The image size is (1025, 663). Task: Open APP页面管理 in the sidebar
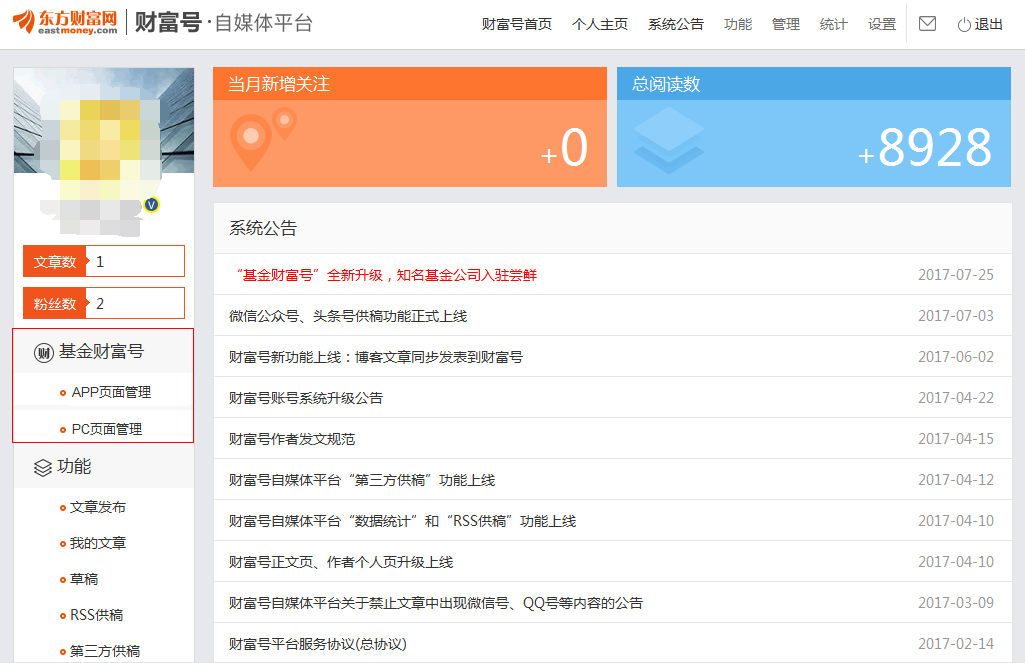coord(111,392)
